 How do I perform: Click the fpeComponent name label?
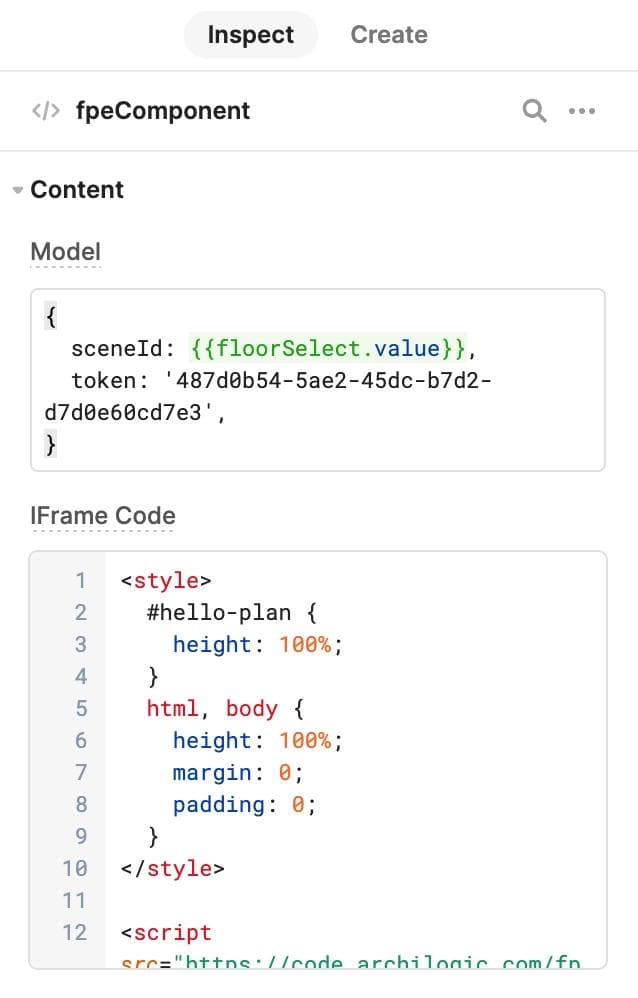pyautogui.click(x=164, y=111)
